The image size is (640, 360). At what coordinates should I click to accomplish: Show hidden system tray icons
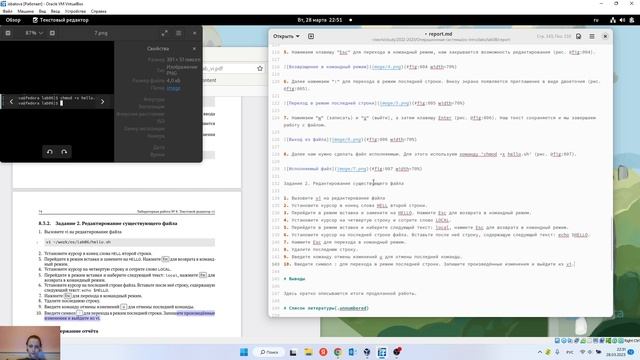click(x=540, y=352)
